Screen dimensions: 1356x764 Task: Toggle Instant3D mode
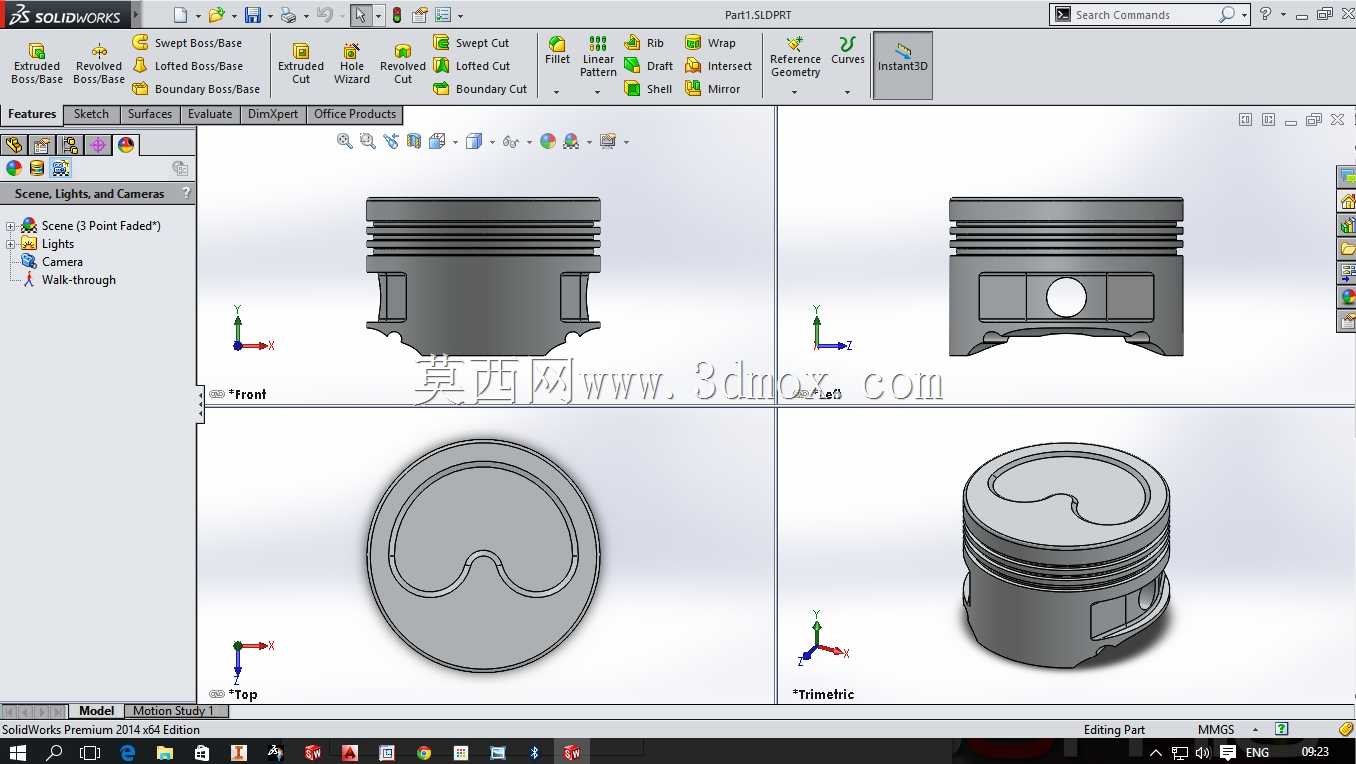903,65
